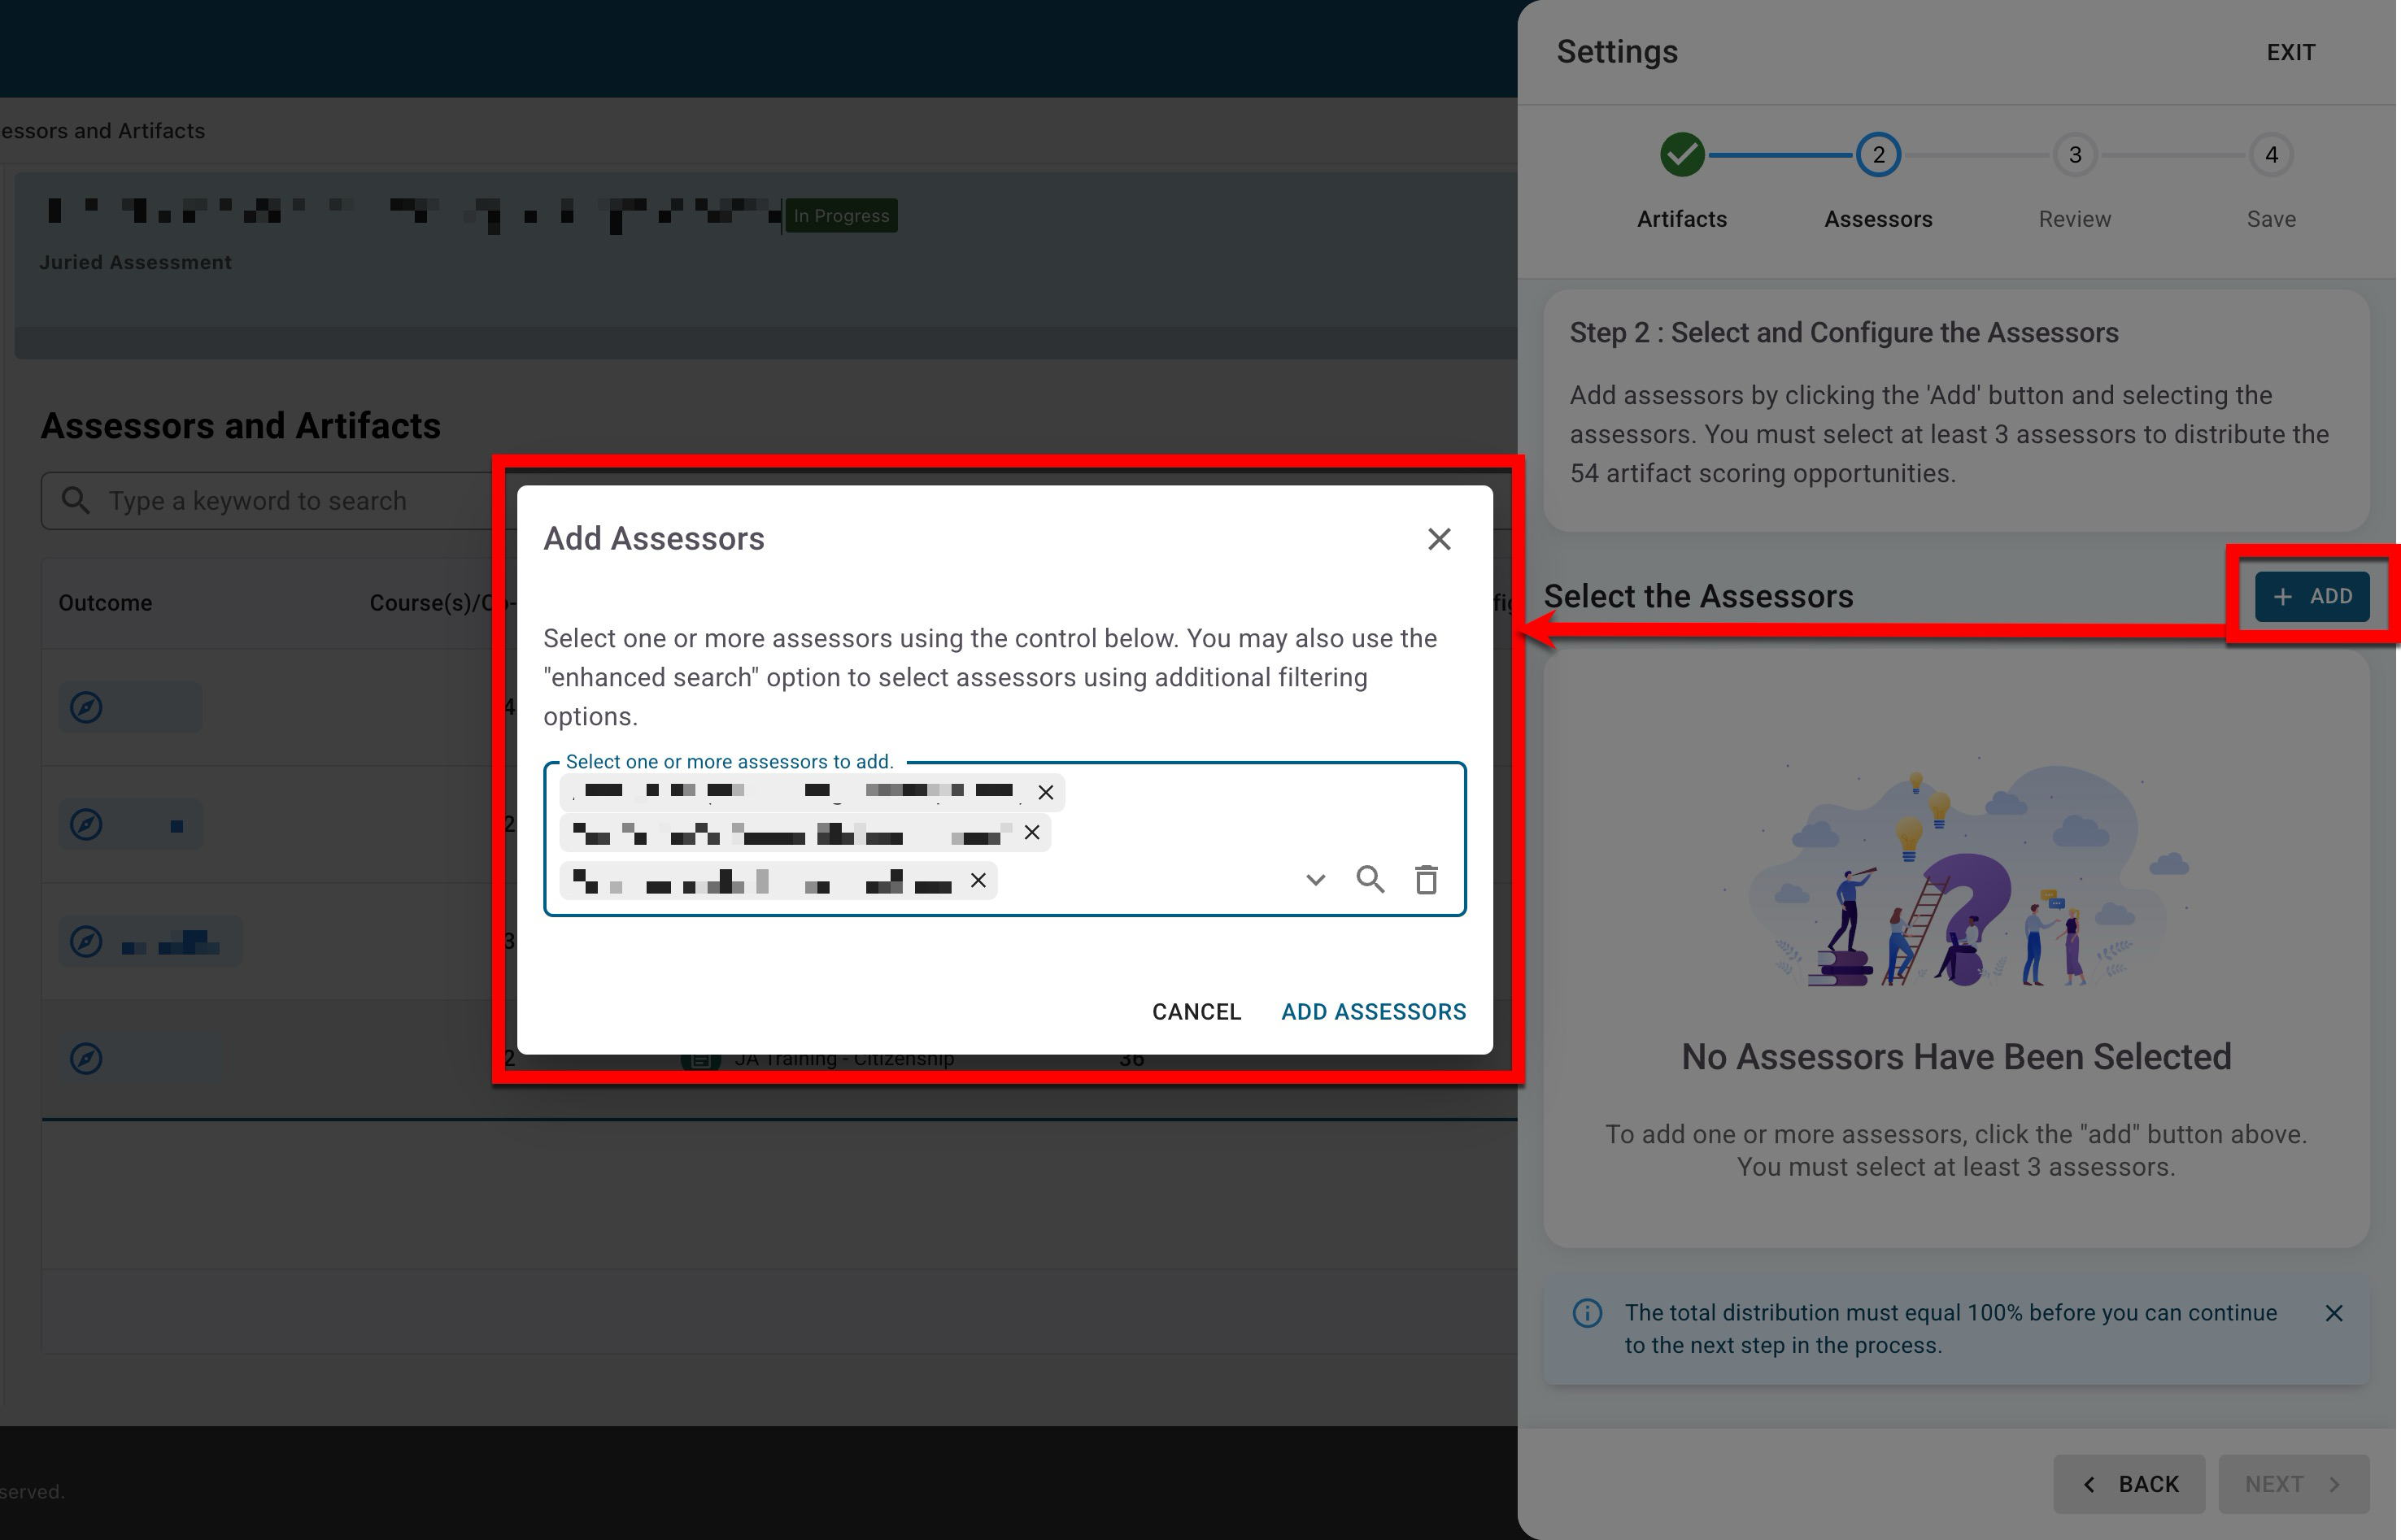This screenshot has height=1540, width=2401.
Task: Select step 4 Save in stepper
Action: pyautogui.click(x=2270, y=155)
